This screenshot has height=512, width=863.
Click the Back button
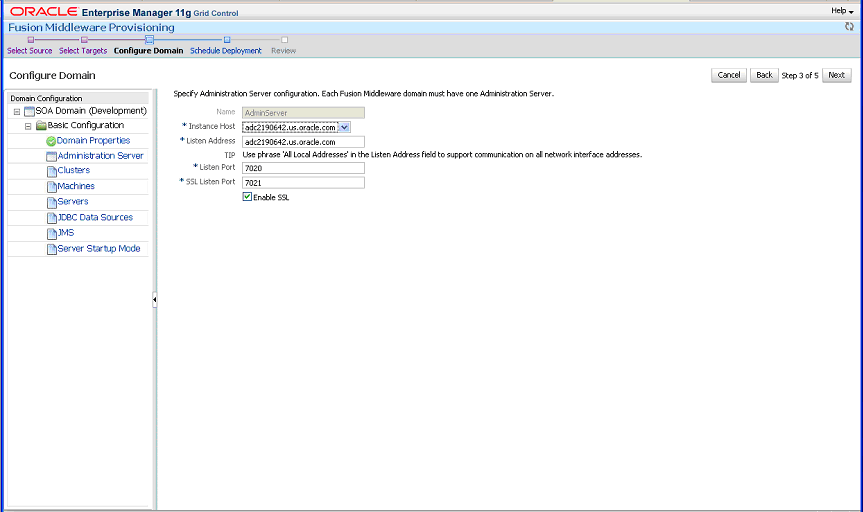point(764,75)
